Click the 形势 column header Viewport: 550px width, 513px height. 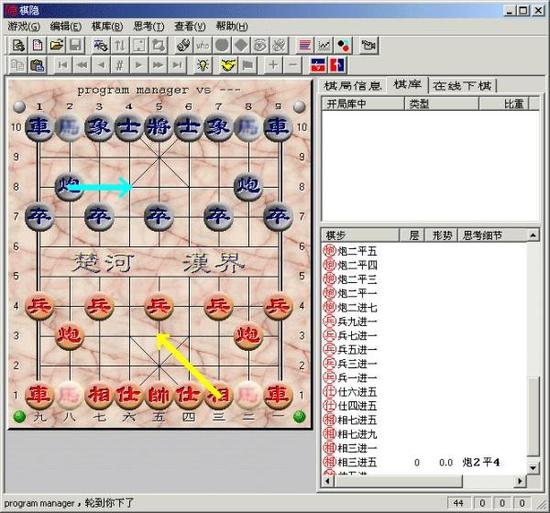click(441, 235)
